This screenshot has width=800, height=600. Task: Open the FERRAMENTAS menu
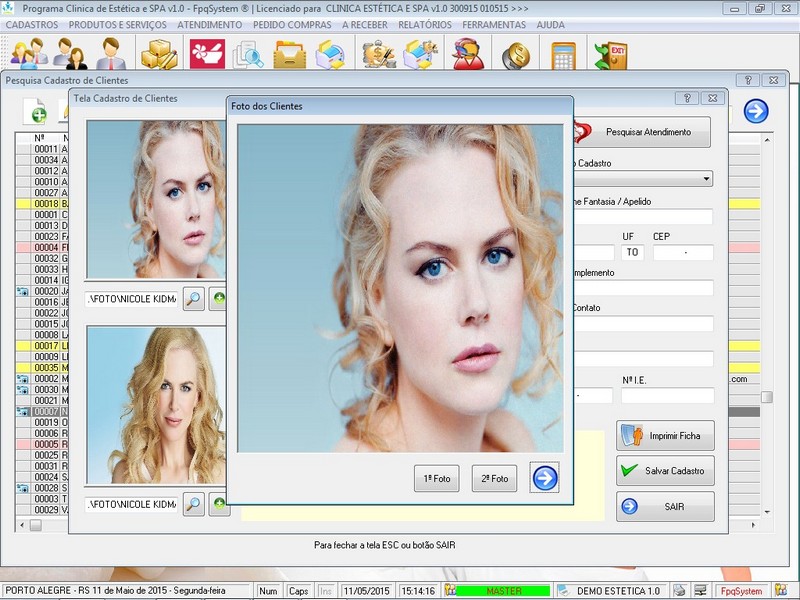point(494,24)
